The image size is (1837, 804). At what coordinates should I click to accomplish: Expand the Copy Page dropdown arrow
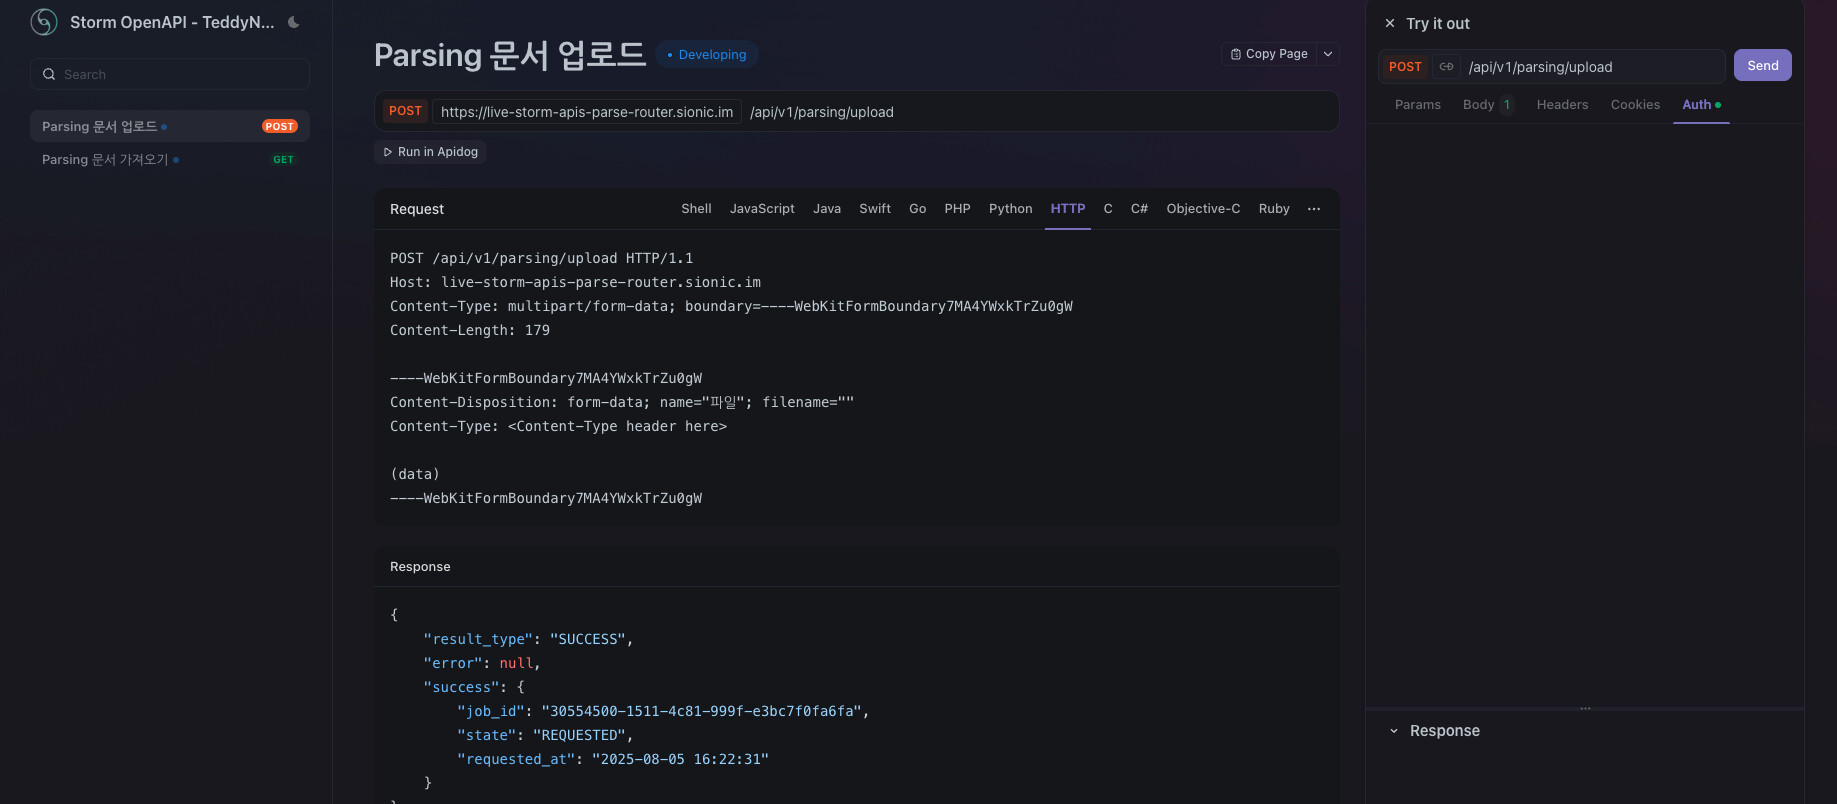point(1328,54)
